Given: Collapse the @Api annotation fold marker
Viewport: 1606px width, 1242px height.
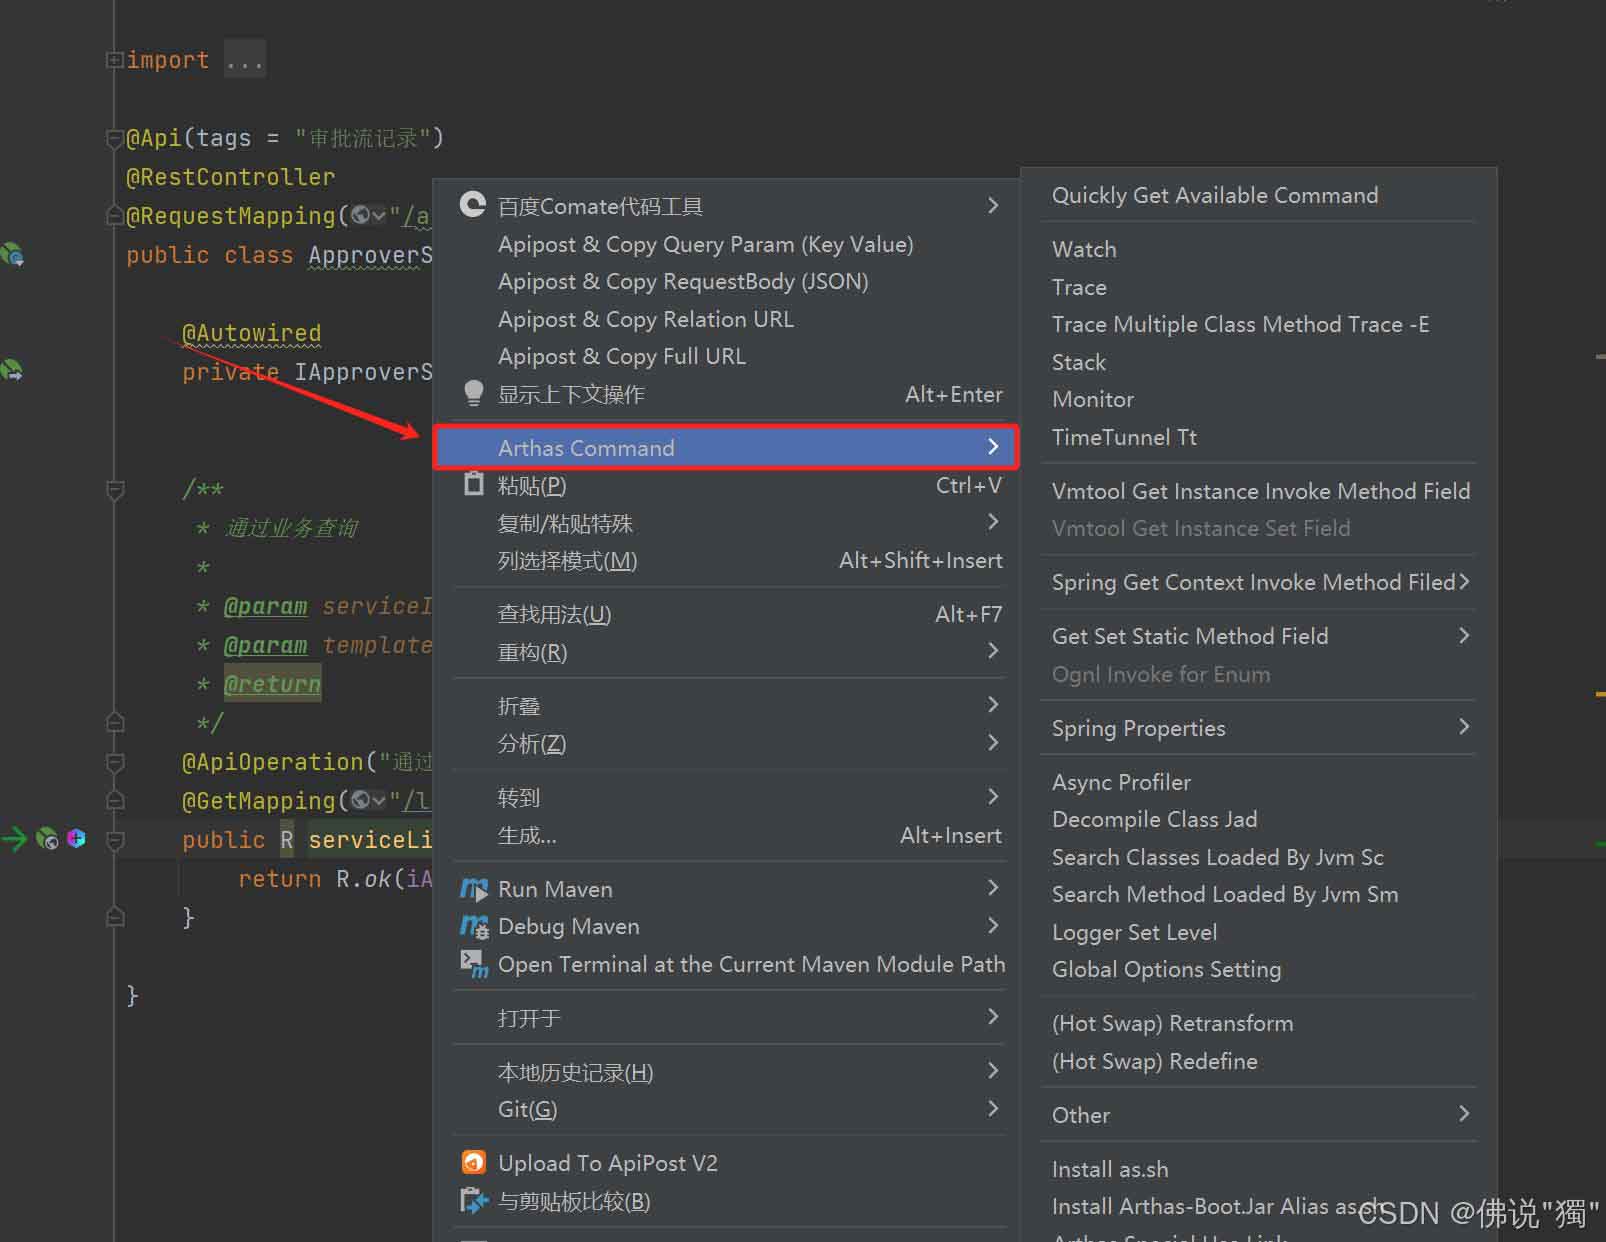Looking at the screenshot, I should coord(114,138).
